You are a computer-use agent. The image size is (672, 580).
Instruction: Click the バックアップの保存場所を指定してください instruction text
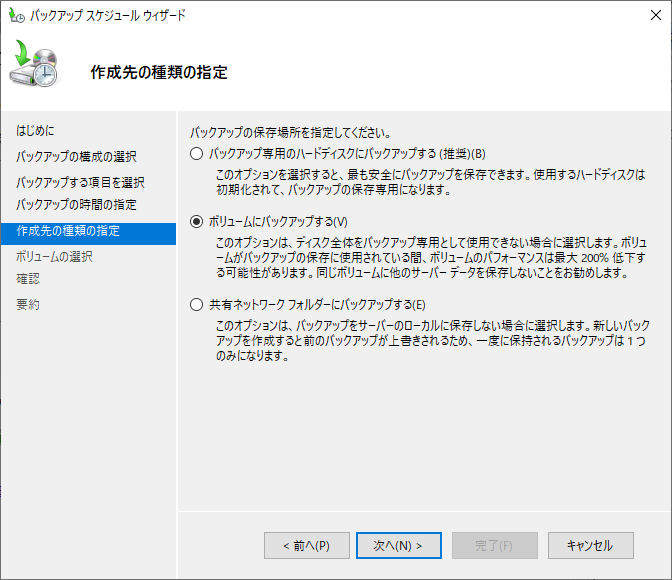coord(290,132)
